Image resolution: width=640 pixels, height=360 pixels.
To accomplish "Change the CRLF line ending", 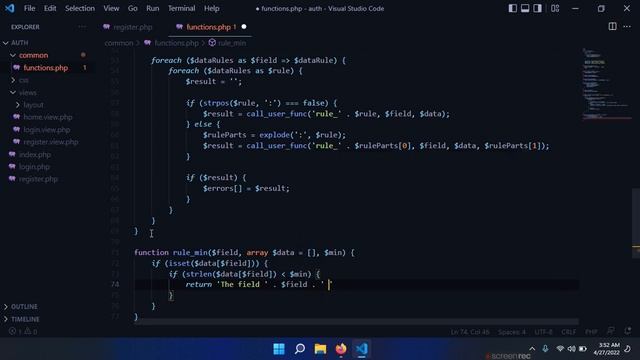I will [569, 332].
